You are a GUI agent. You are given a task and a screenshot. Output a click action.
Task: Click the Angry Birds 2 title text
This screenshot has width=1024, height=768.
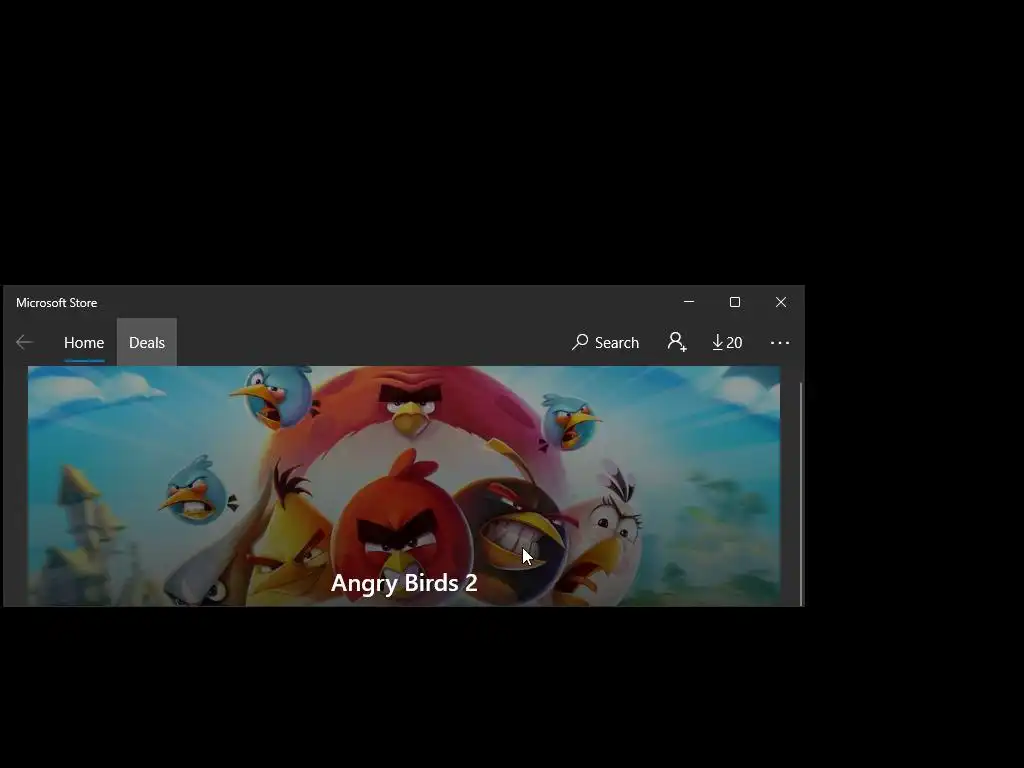click(x=404, y=583)
